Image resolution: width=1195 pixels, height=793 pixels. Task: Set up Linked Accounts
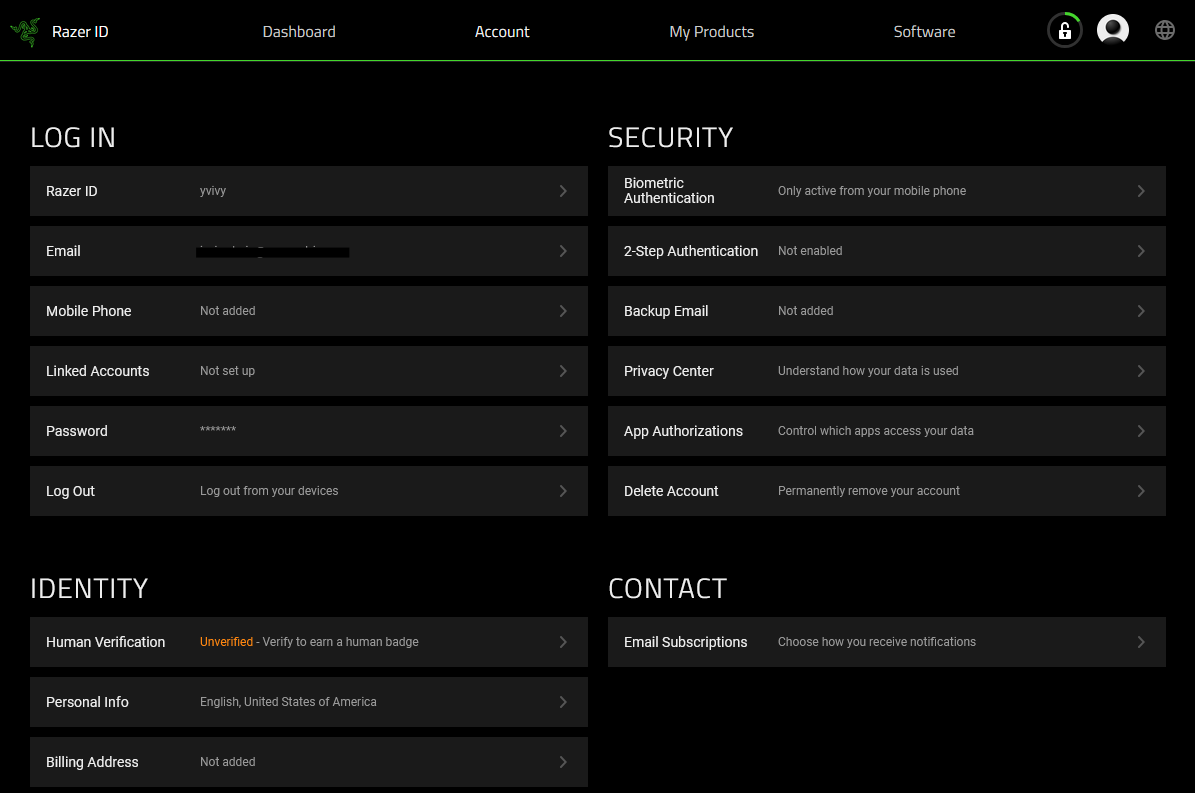(309, 371)
